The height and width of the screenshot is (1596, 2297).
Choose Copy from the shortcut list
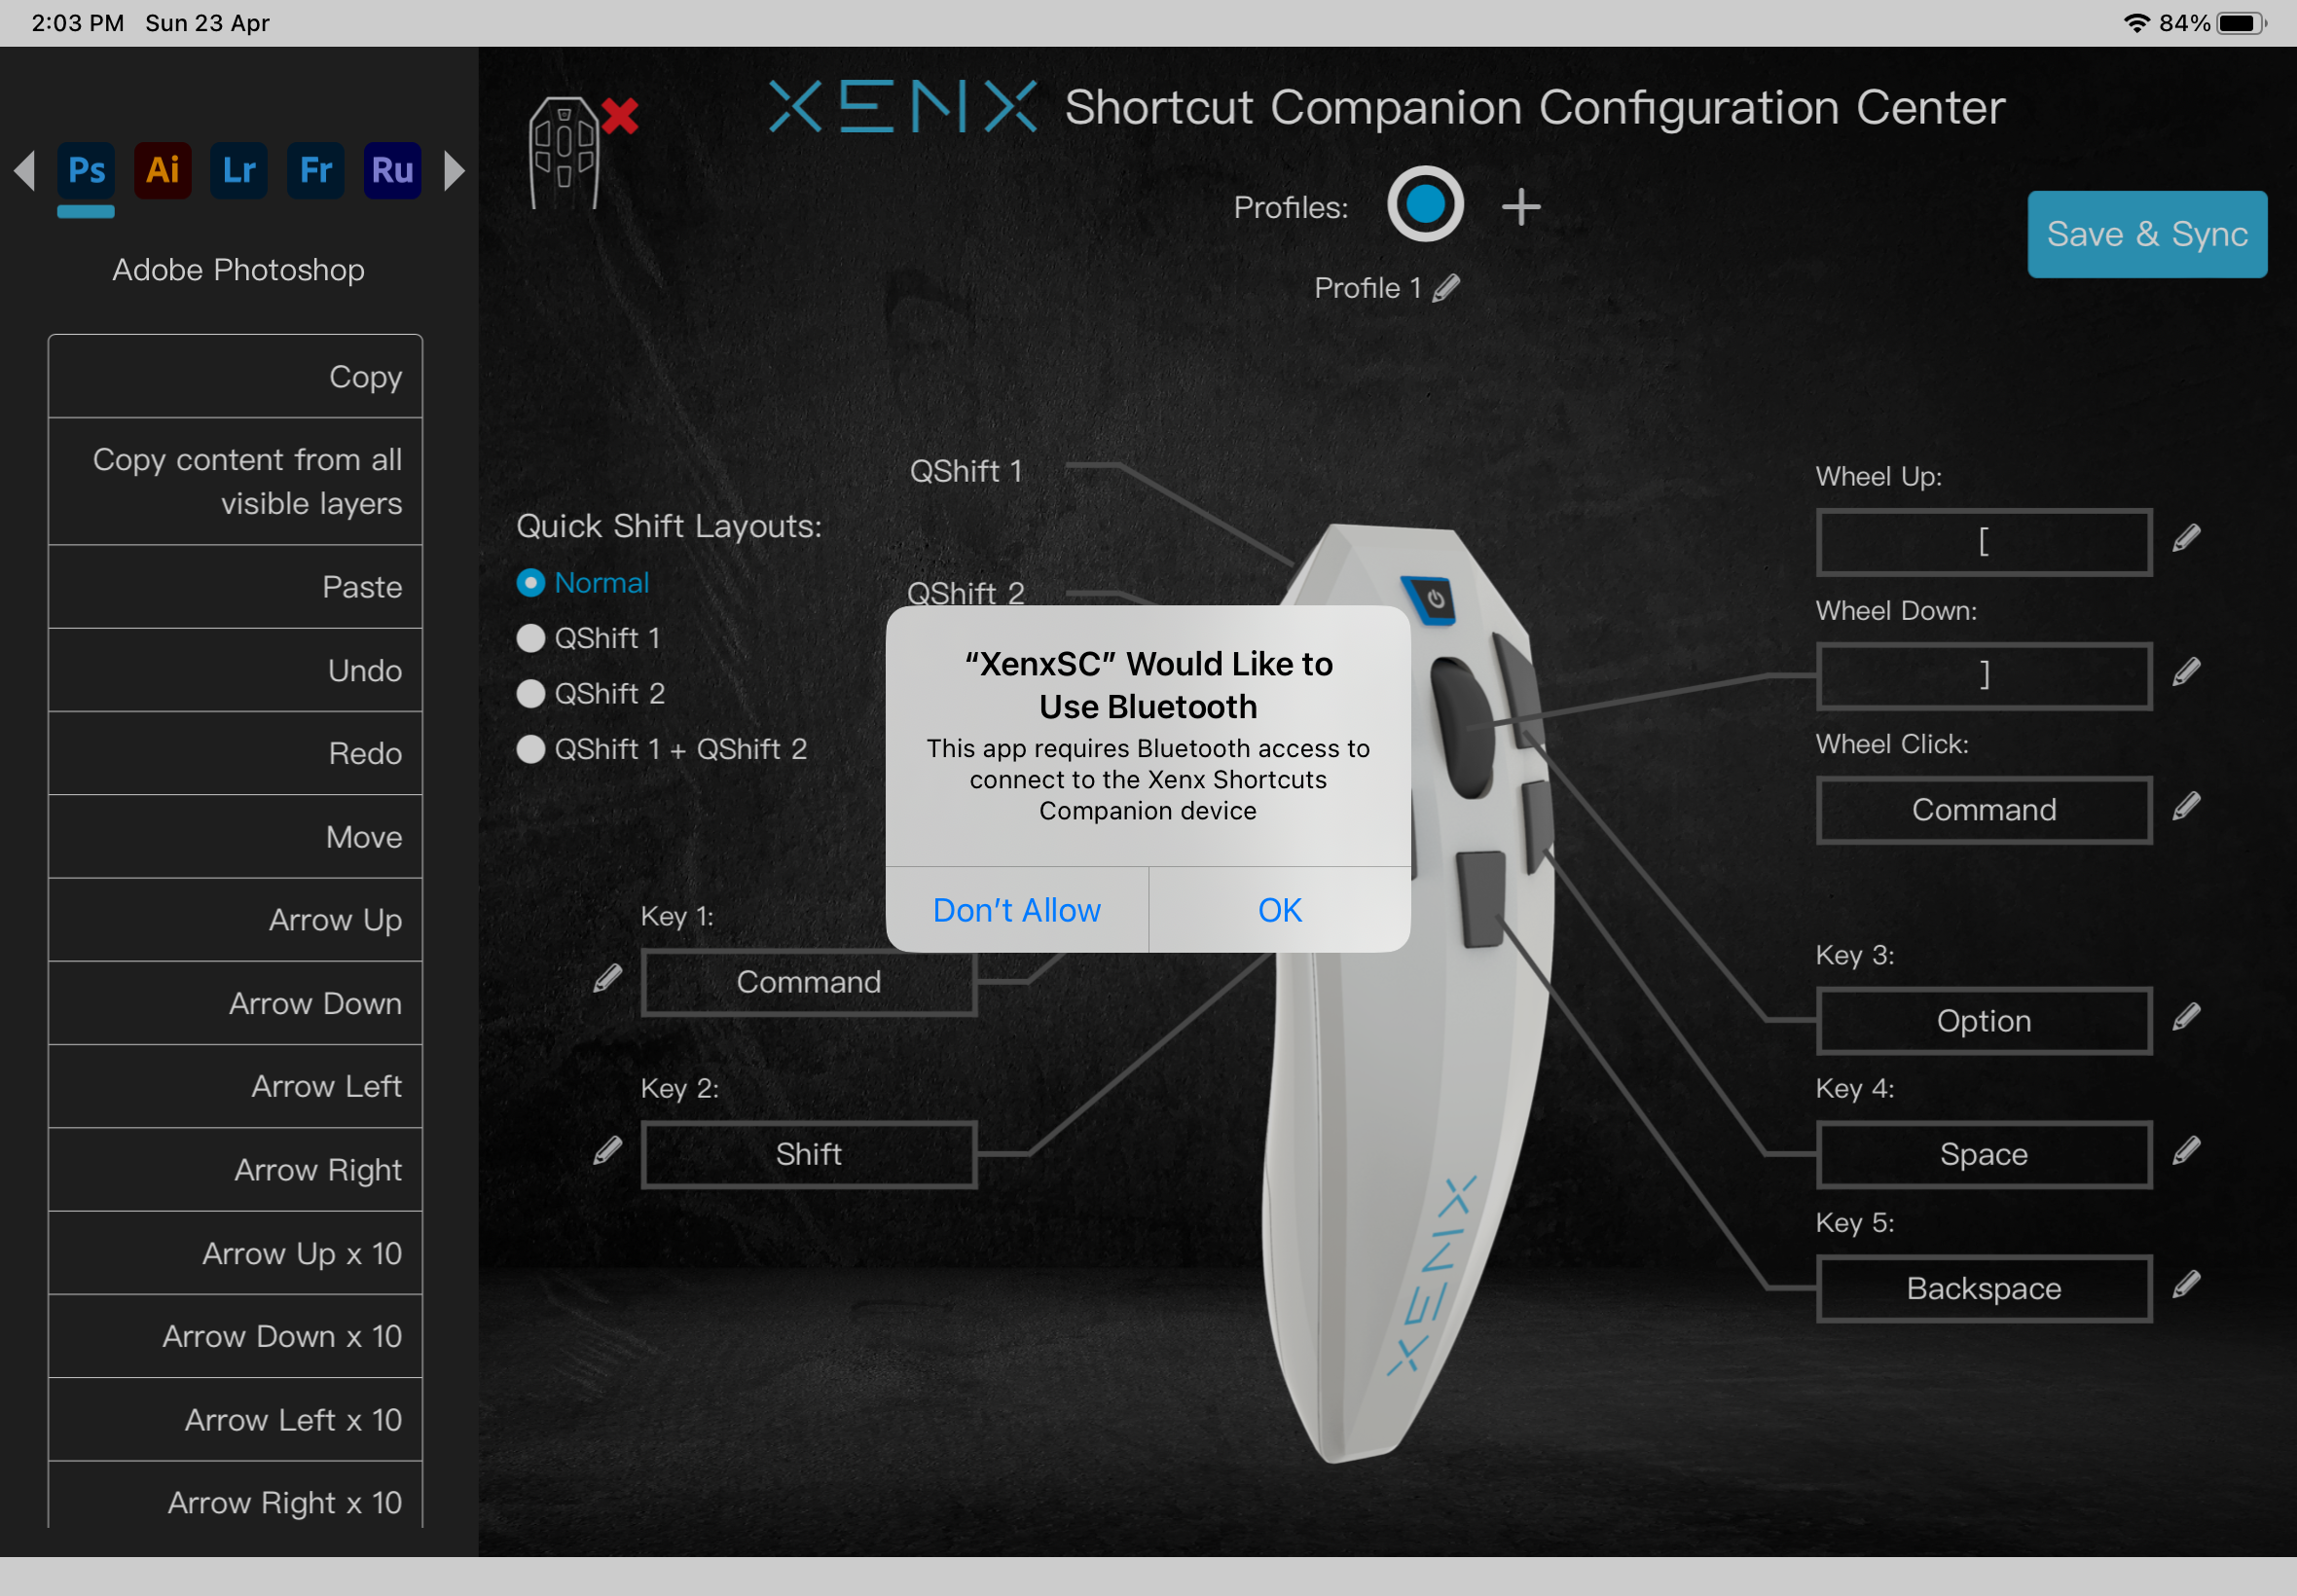click(x=235, y=377)
